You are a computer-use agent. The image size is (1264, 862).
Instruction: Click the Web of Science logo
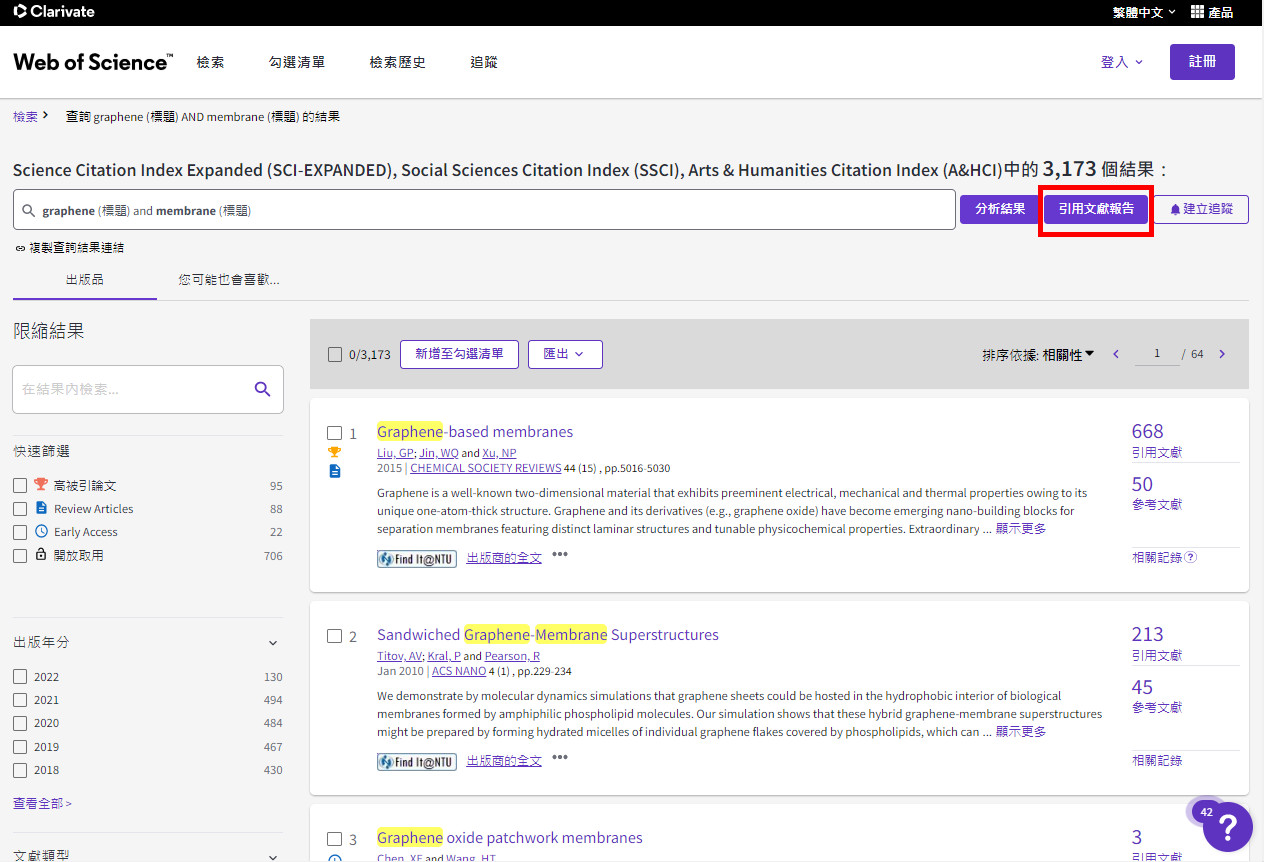(92, 62)
